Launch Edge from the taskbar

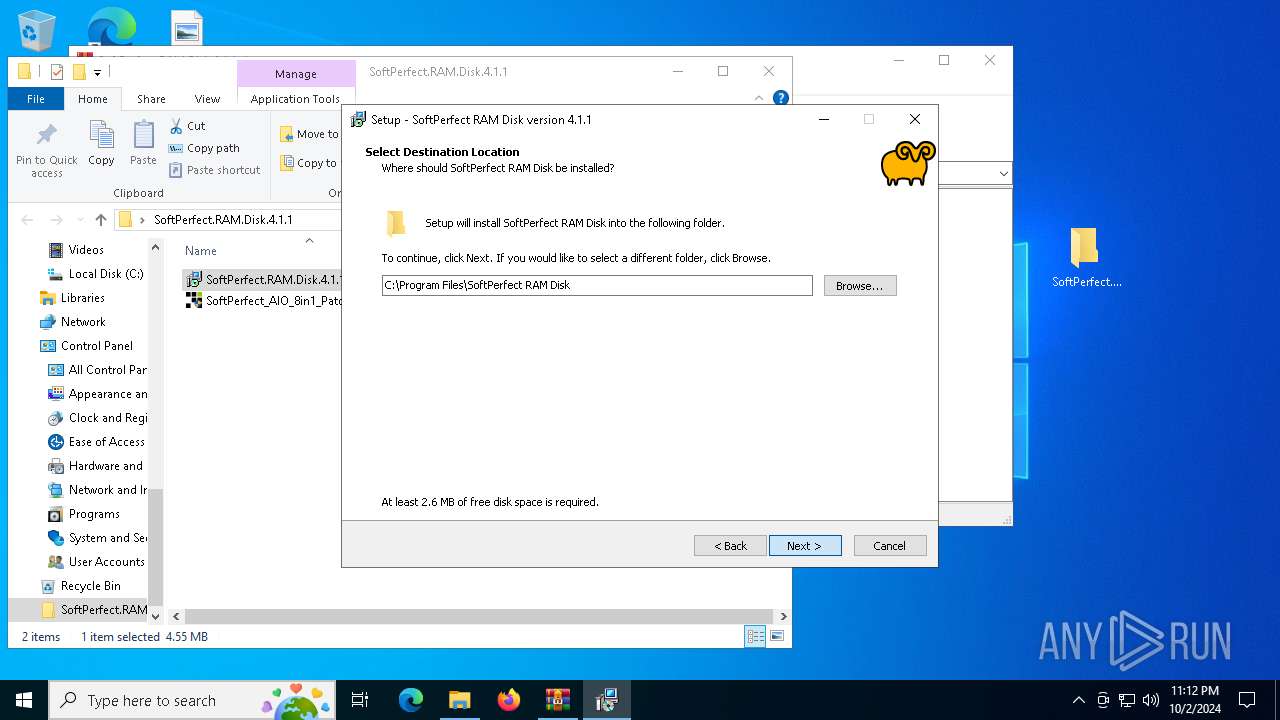pos(410,700)
